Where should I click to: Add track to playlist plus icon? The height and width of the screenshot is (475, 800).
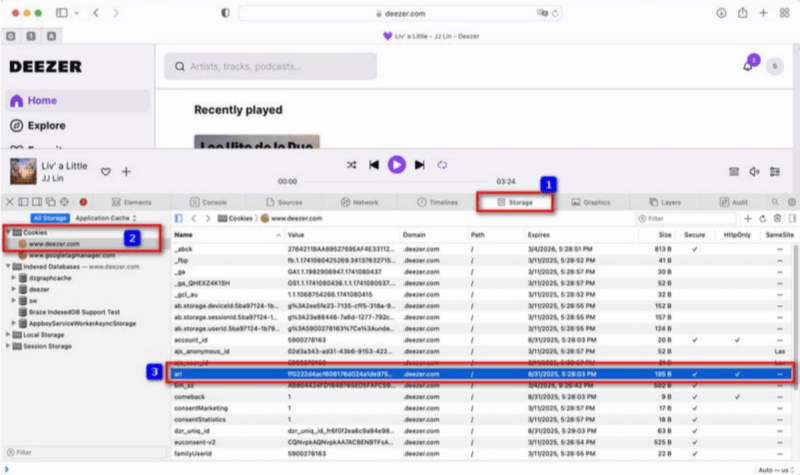(126, 172)
